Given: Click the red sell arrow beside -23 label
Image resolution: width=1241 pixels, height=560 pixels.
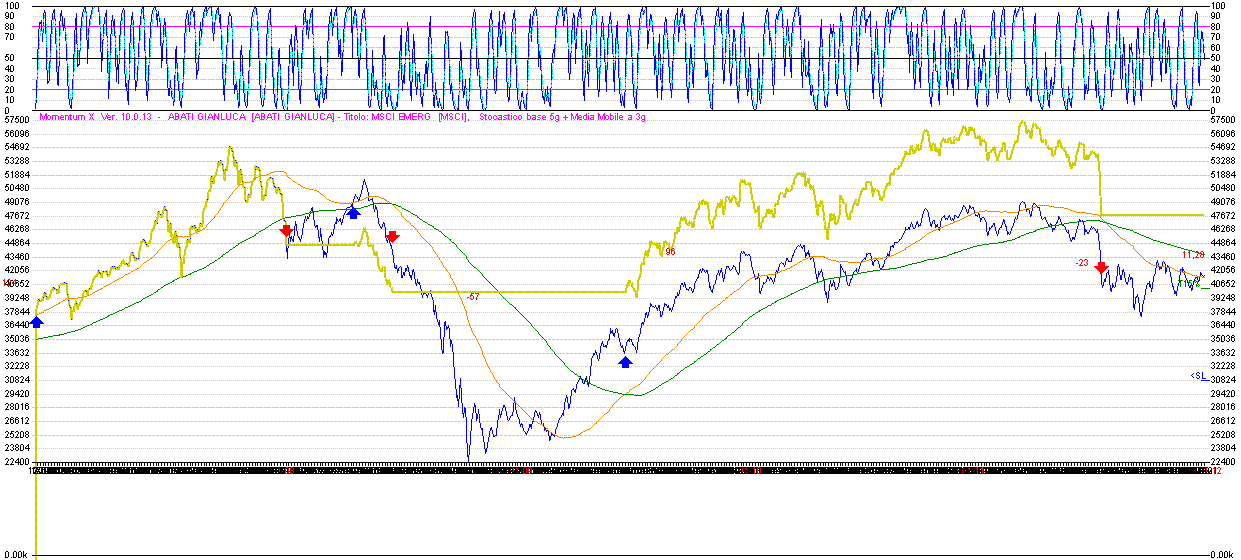Looking at the screenshot, I should click(1101, 268).
